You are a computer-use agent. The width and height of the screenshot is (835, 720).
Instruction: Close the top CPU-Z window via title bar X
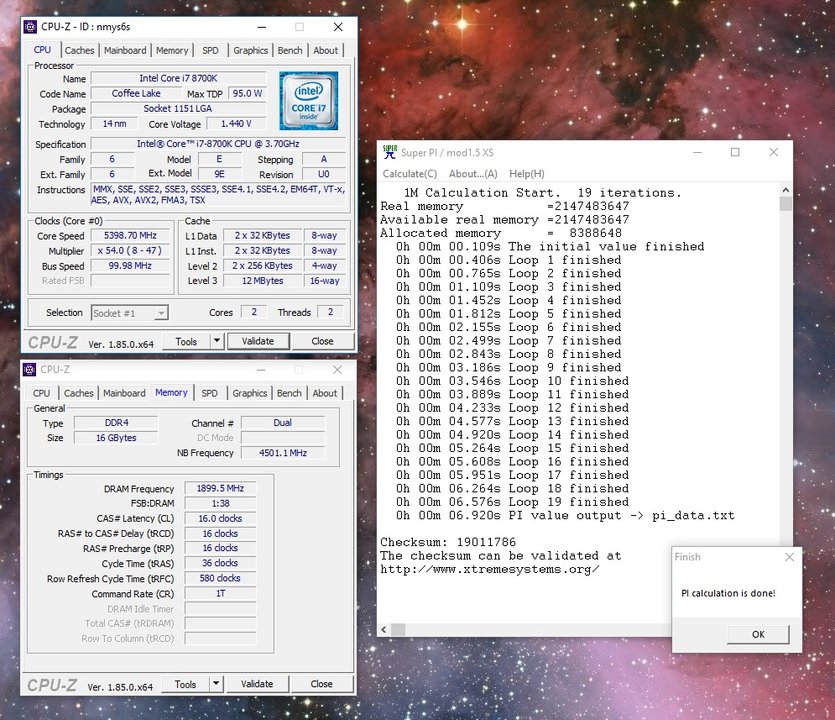[338, 27]
